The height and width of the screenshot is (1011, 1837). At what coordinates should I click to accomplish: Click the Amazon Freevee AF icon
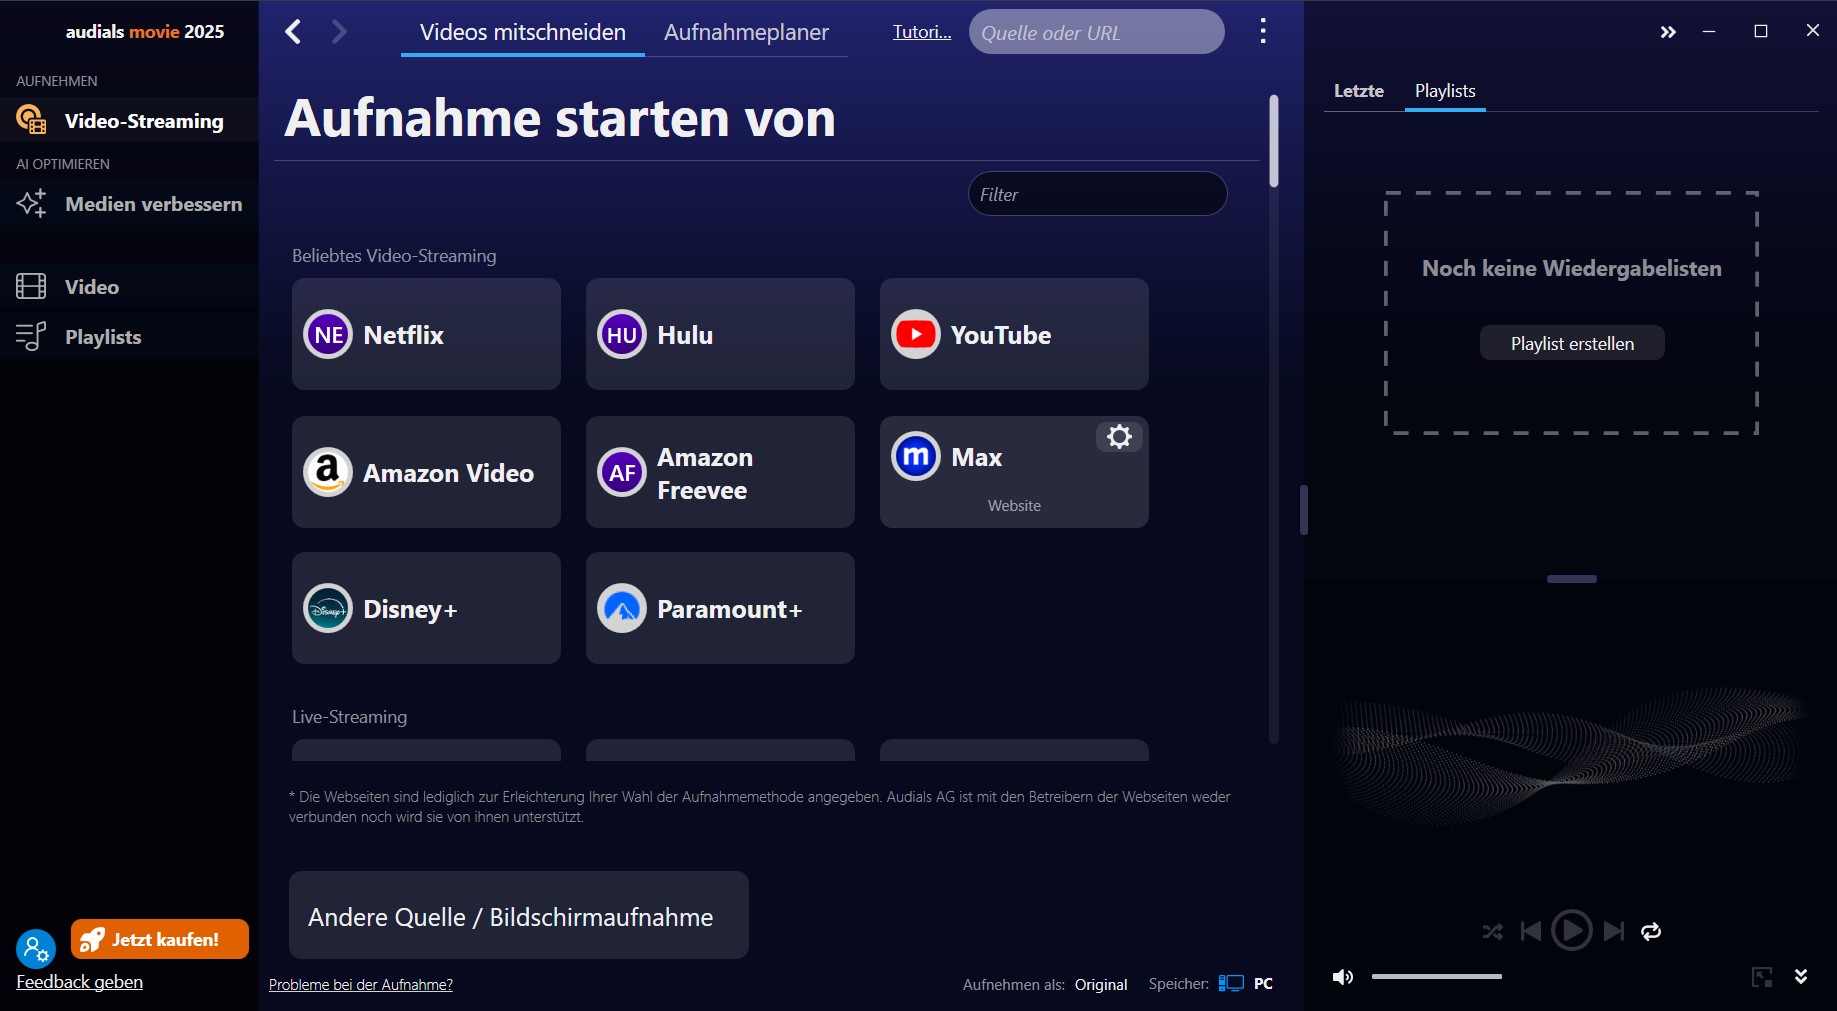pos(622,472)
